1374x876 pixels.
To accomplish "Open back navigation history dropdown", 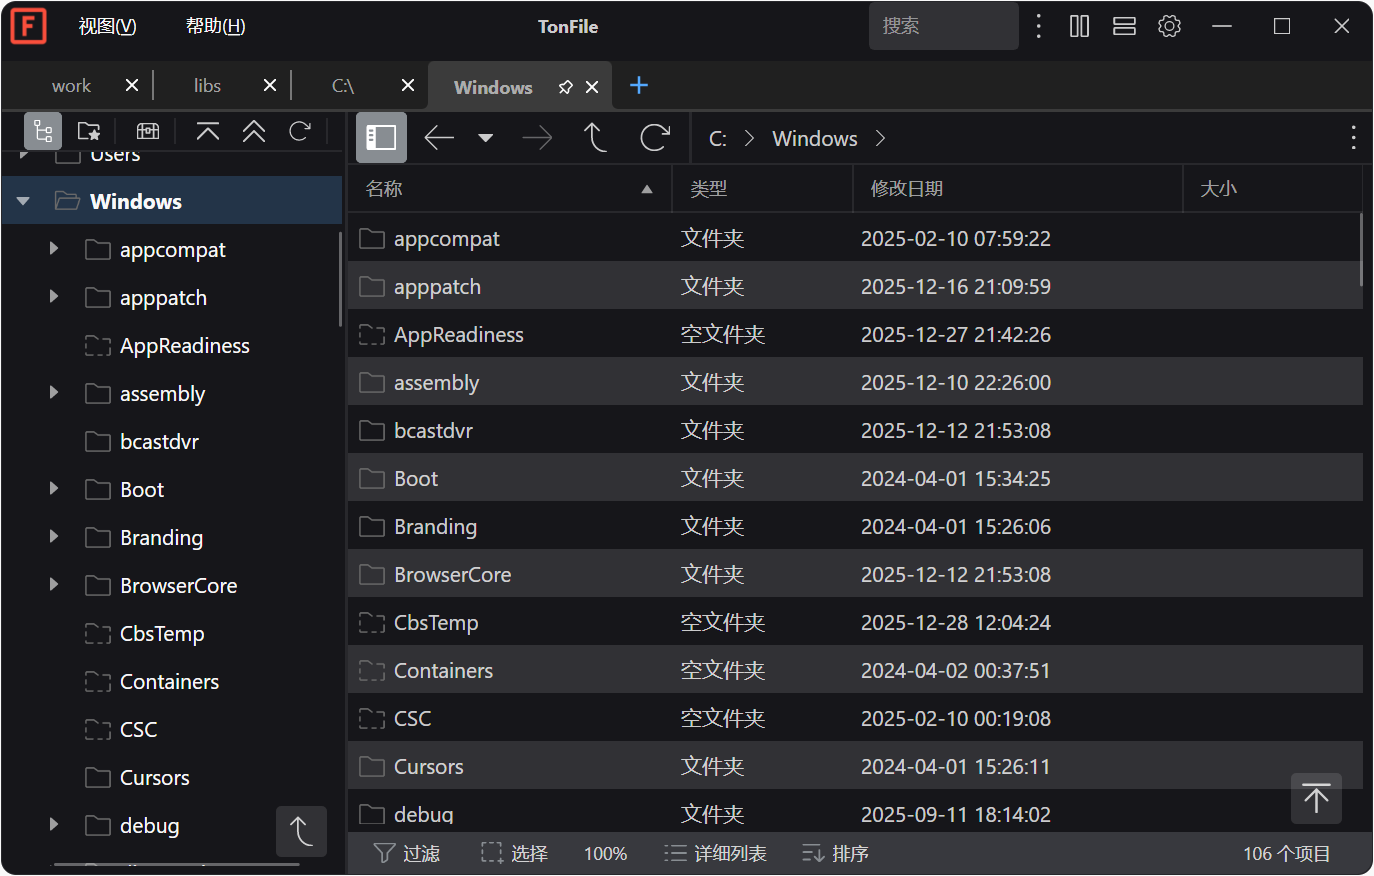I will click(x=486, y=137).
